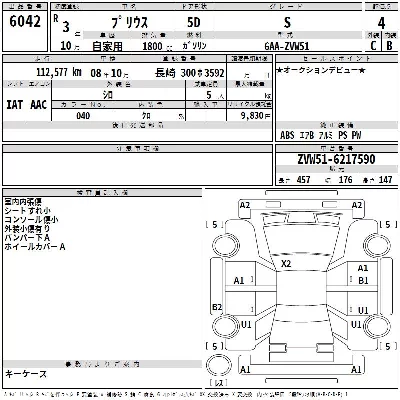Image resolution: width=400 pixels, height=400 pixels.
Task: Click the displacement value 1800
Action: click(152, 46)
